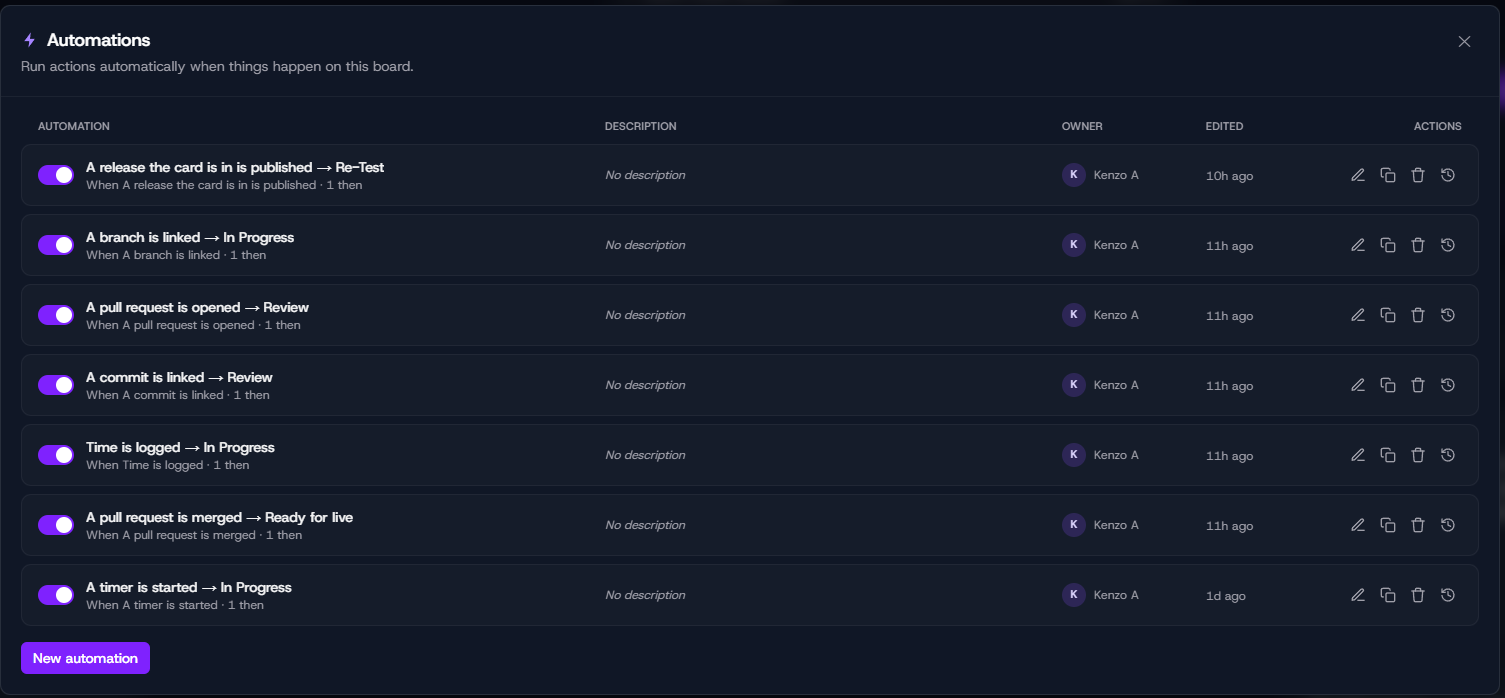Turn off the 'A commit is linked' toggle
The width and height of the screenshot is (1505, 698).
56,385
